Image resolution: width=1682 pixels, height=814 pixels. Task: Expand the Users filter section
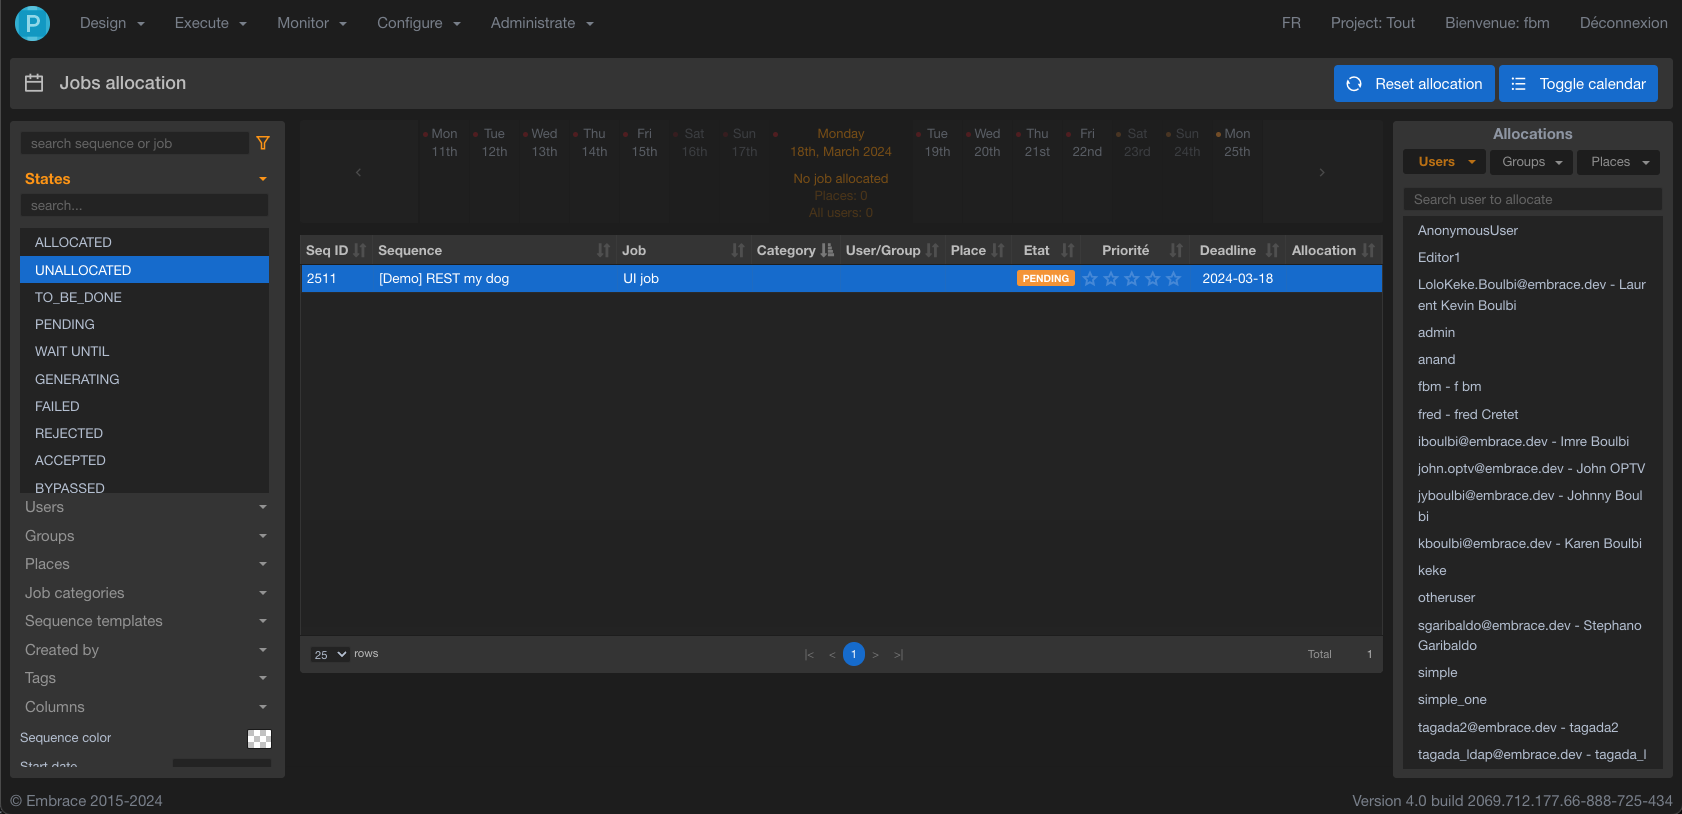click(146, 507)
